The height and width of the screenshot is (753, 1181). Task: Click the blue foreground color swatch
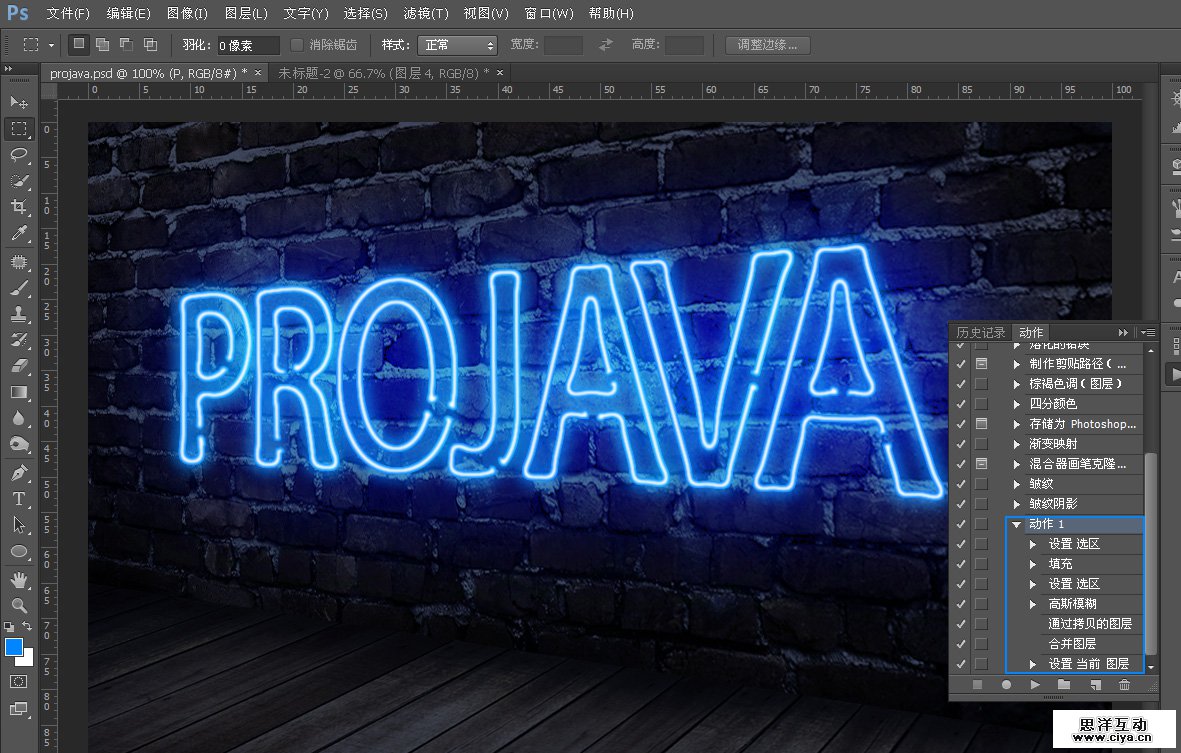pos(14,648)
